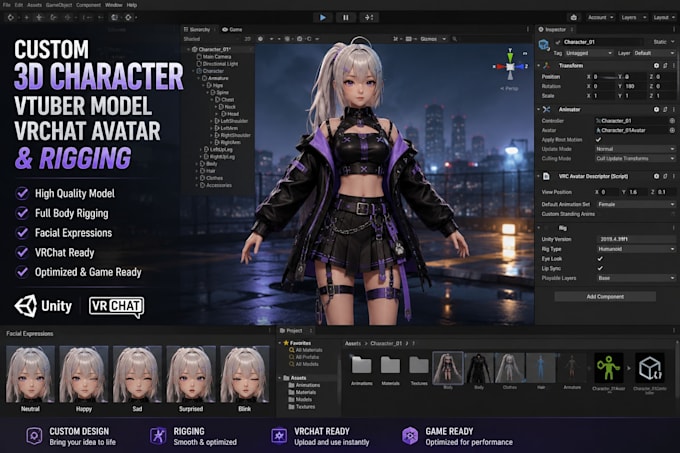Click the cloud services icon beside Account
The width and height of the screenshot is (680, 453).
574,17
